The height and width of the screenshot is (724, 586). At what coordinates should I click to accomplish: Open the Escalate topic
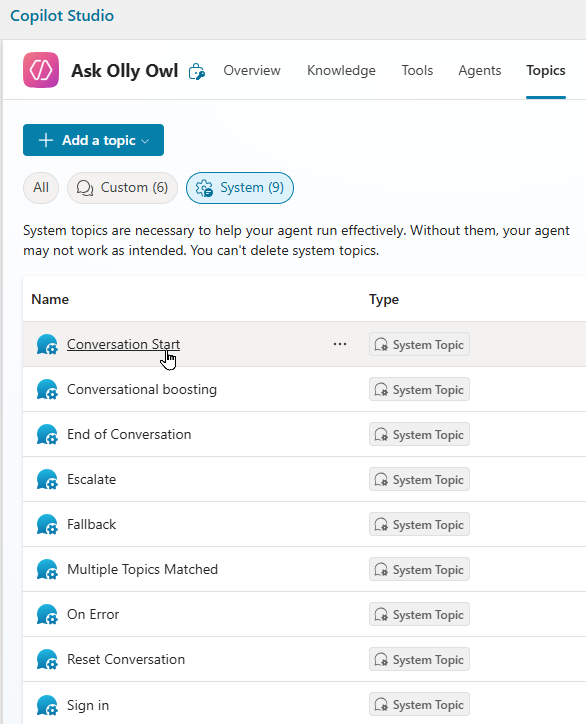pos(91,479)
